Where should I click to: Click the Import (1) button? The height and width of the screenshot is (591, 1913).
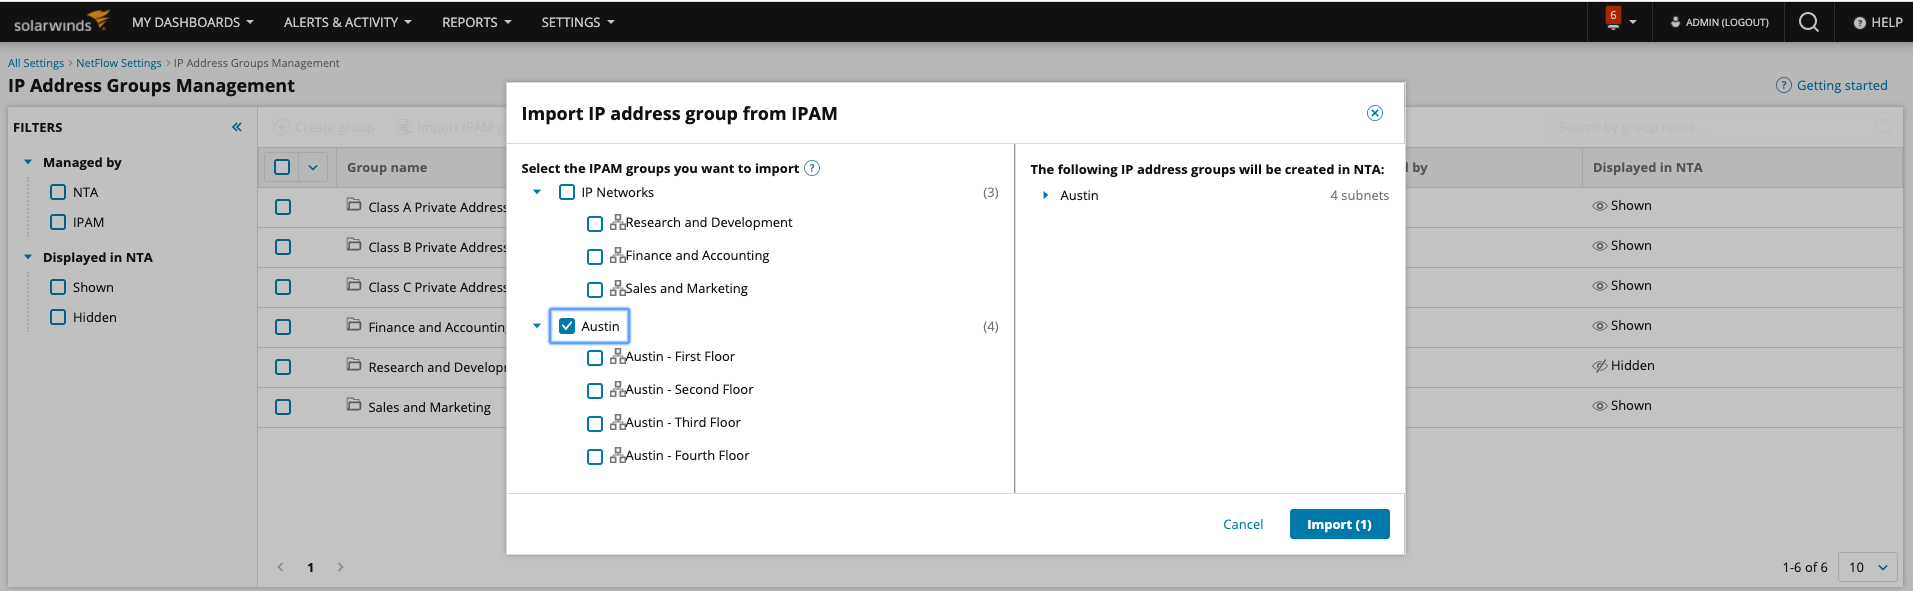[1339, 524]
